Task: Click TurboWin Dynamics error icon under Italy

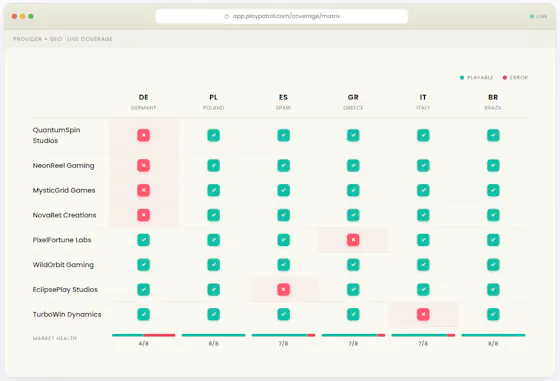Action: [423, 314]
